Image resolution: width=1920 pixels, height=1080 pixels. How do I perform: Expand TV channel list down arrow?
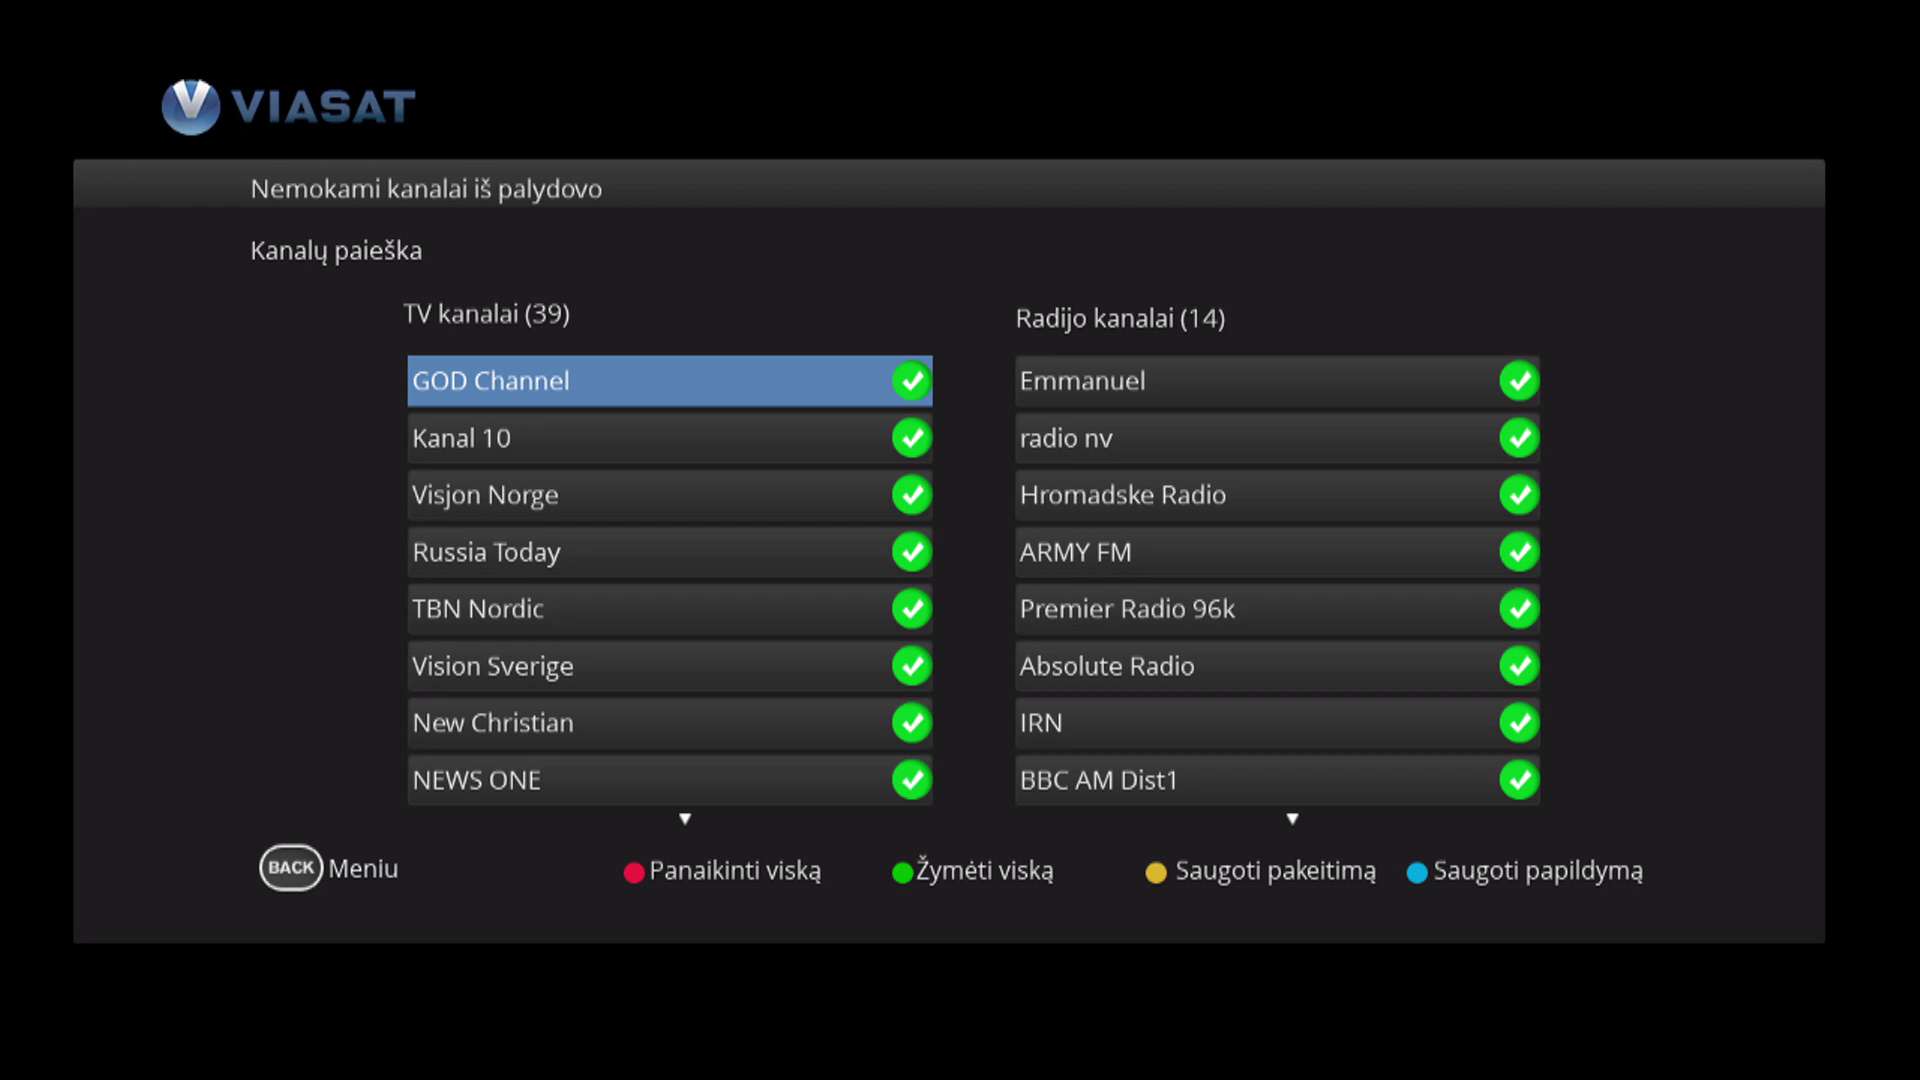[685, 819]
